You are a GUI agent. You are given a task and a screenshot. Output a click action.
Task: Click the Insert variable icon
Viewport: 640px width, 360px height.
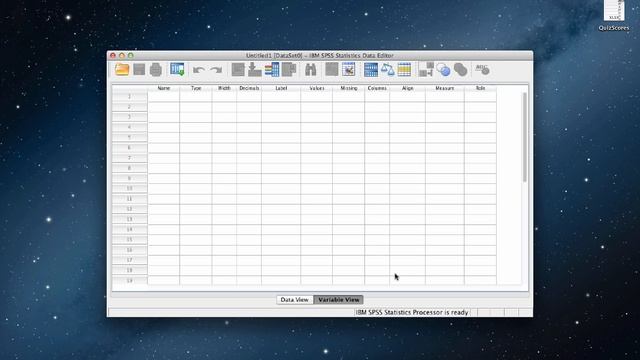349,69
